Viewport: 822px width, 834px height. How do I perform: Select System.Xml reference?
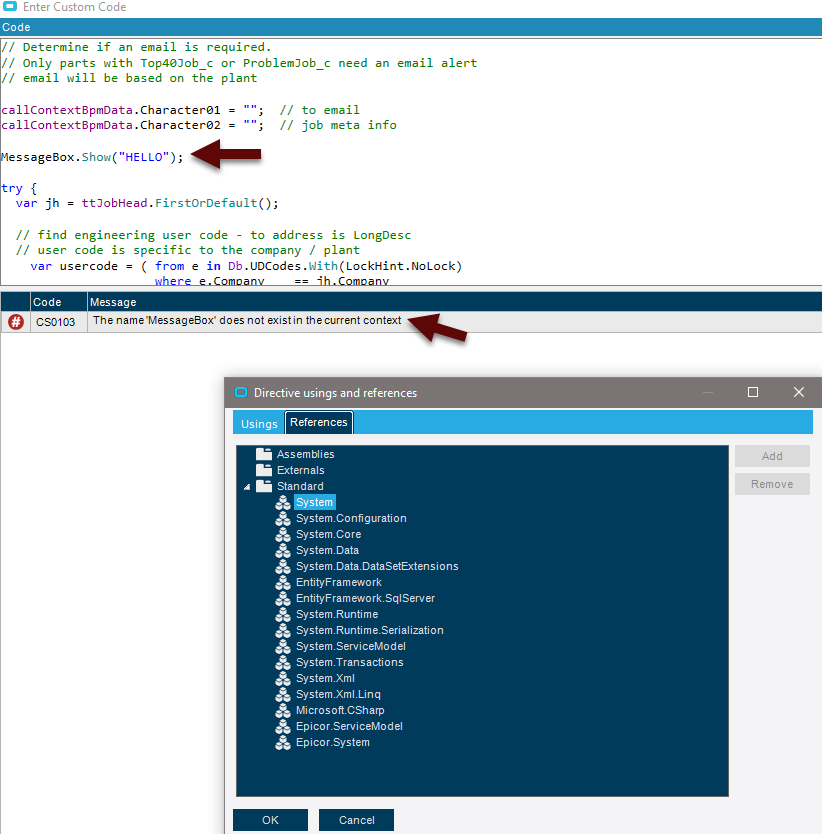tap(325, 678)
